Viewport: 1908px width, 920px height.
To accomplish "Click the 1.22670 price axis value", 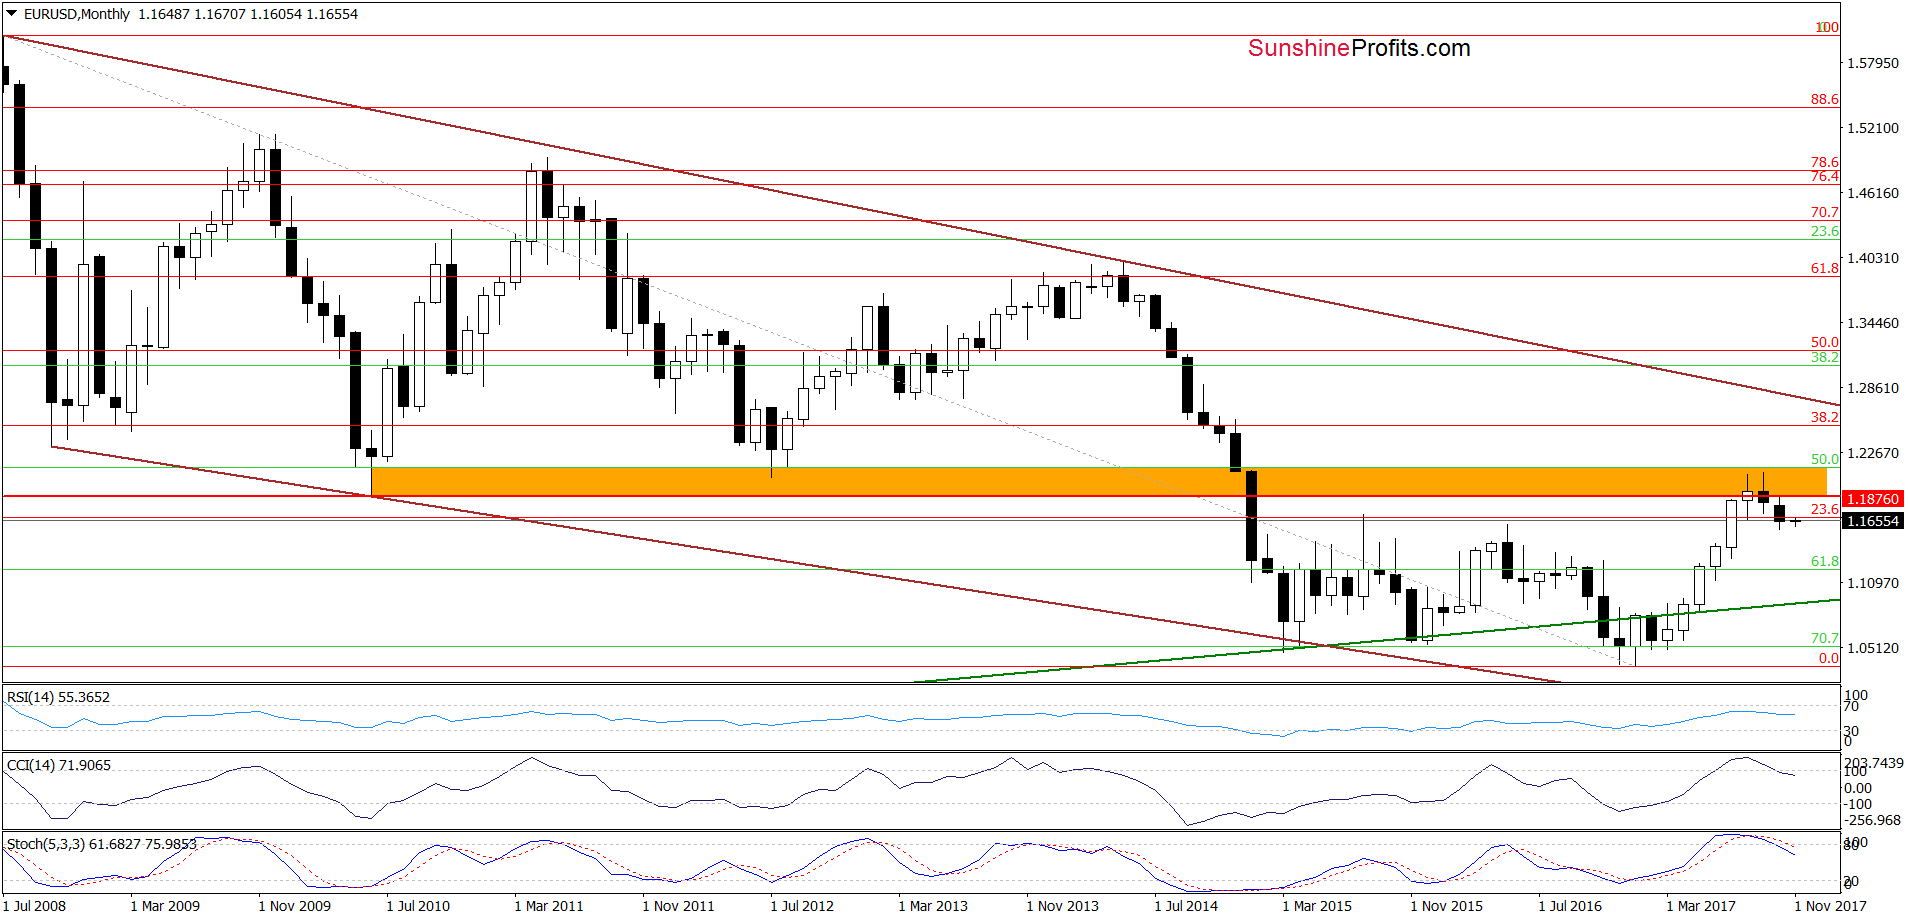I will tap(1872, 453).
